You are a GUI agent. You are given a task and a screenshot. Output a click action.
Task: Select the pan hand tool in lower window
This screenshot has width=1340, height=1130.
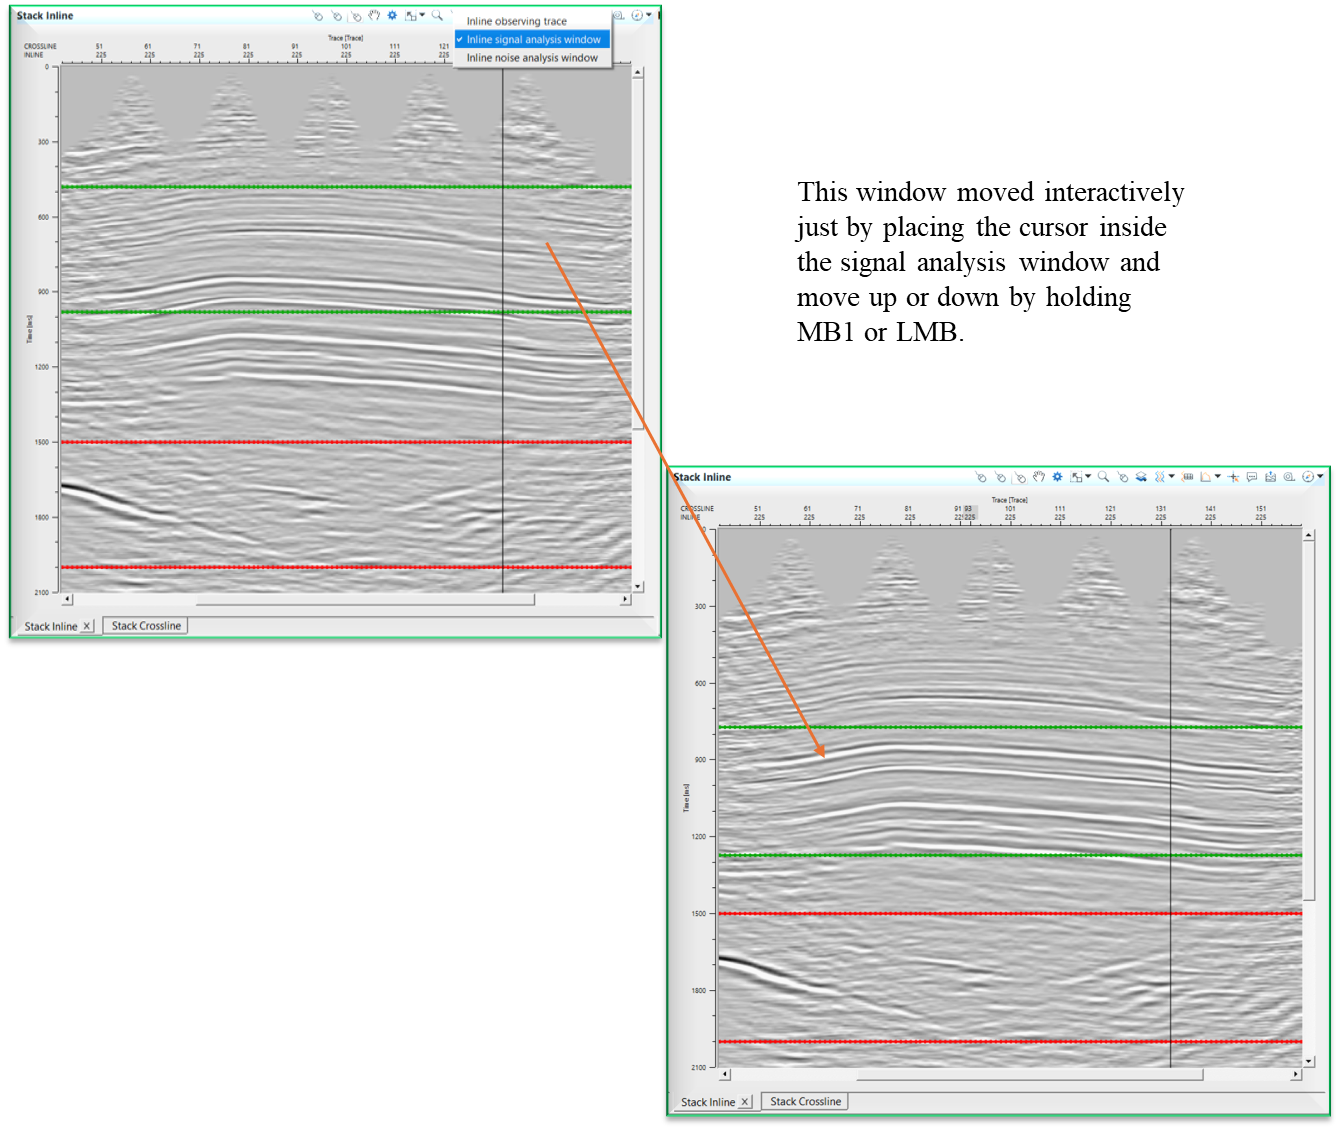pyautogui.click(x=1039, y=477)
